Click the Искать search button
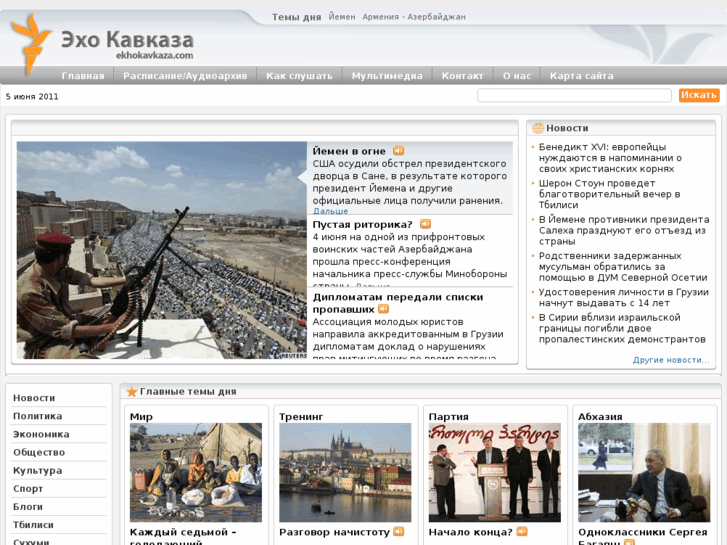 coord(699,95)
